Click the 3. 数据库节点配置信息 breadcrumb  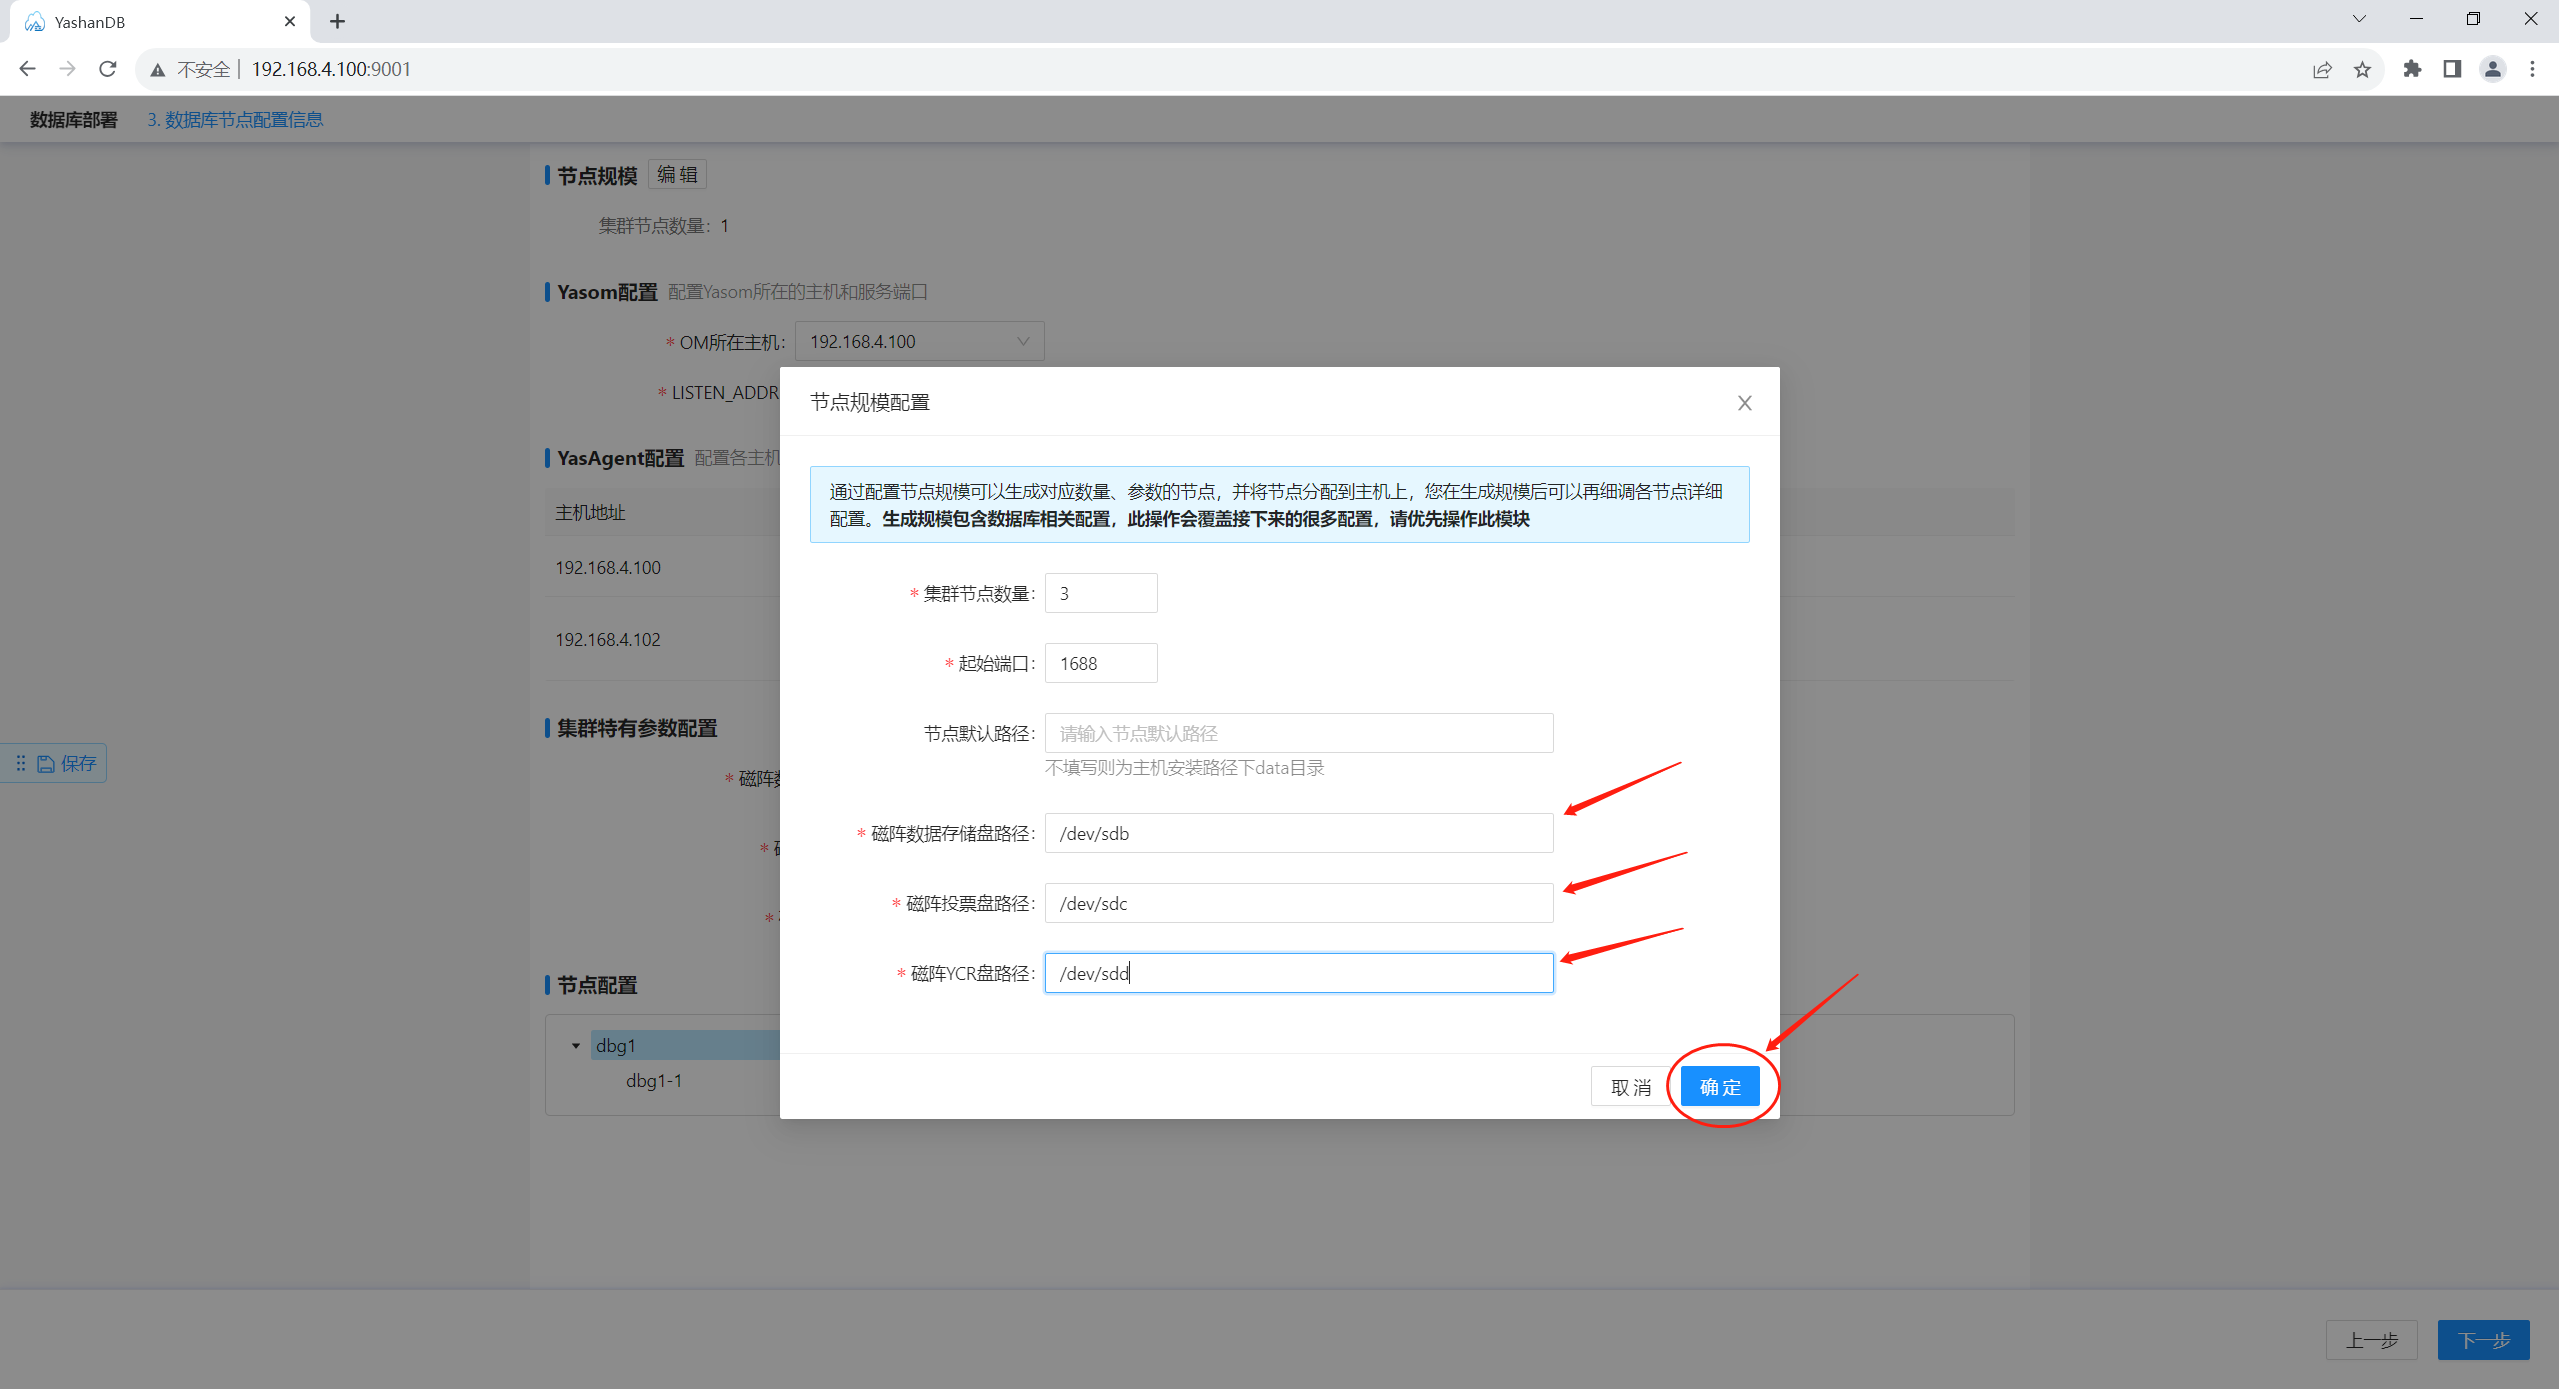coord(235,119)
